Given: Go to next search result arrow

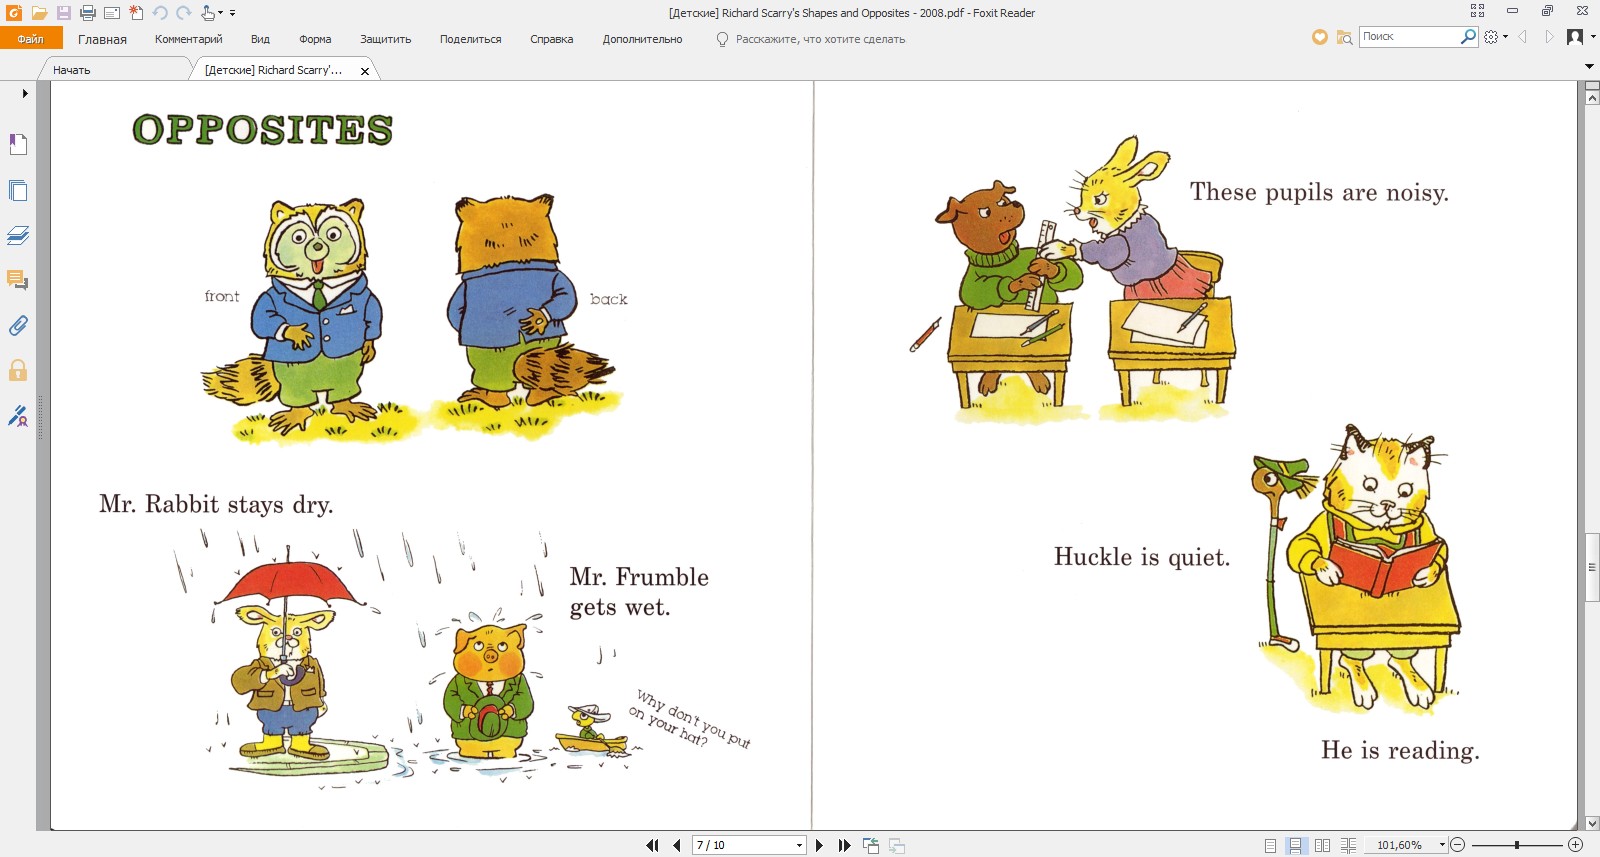Looking at the screenshot, I should [1549, 37].
